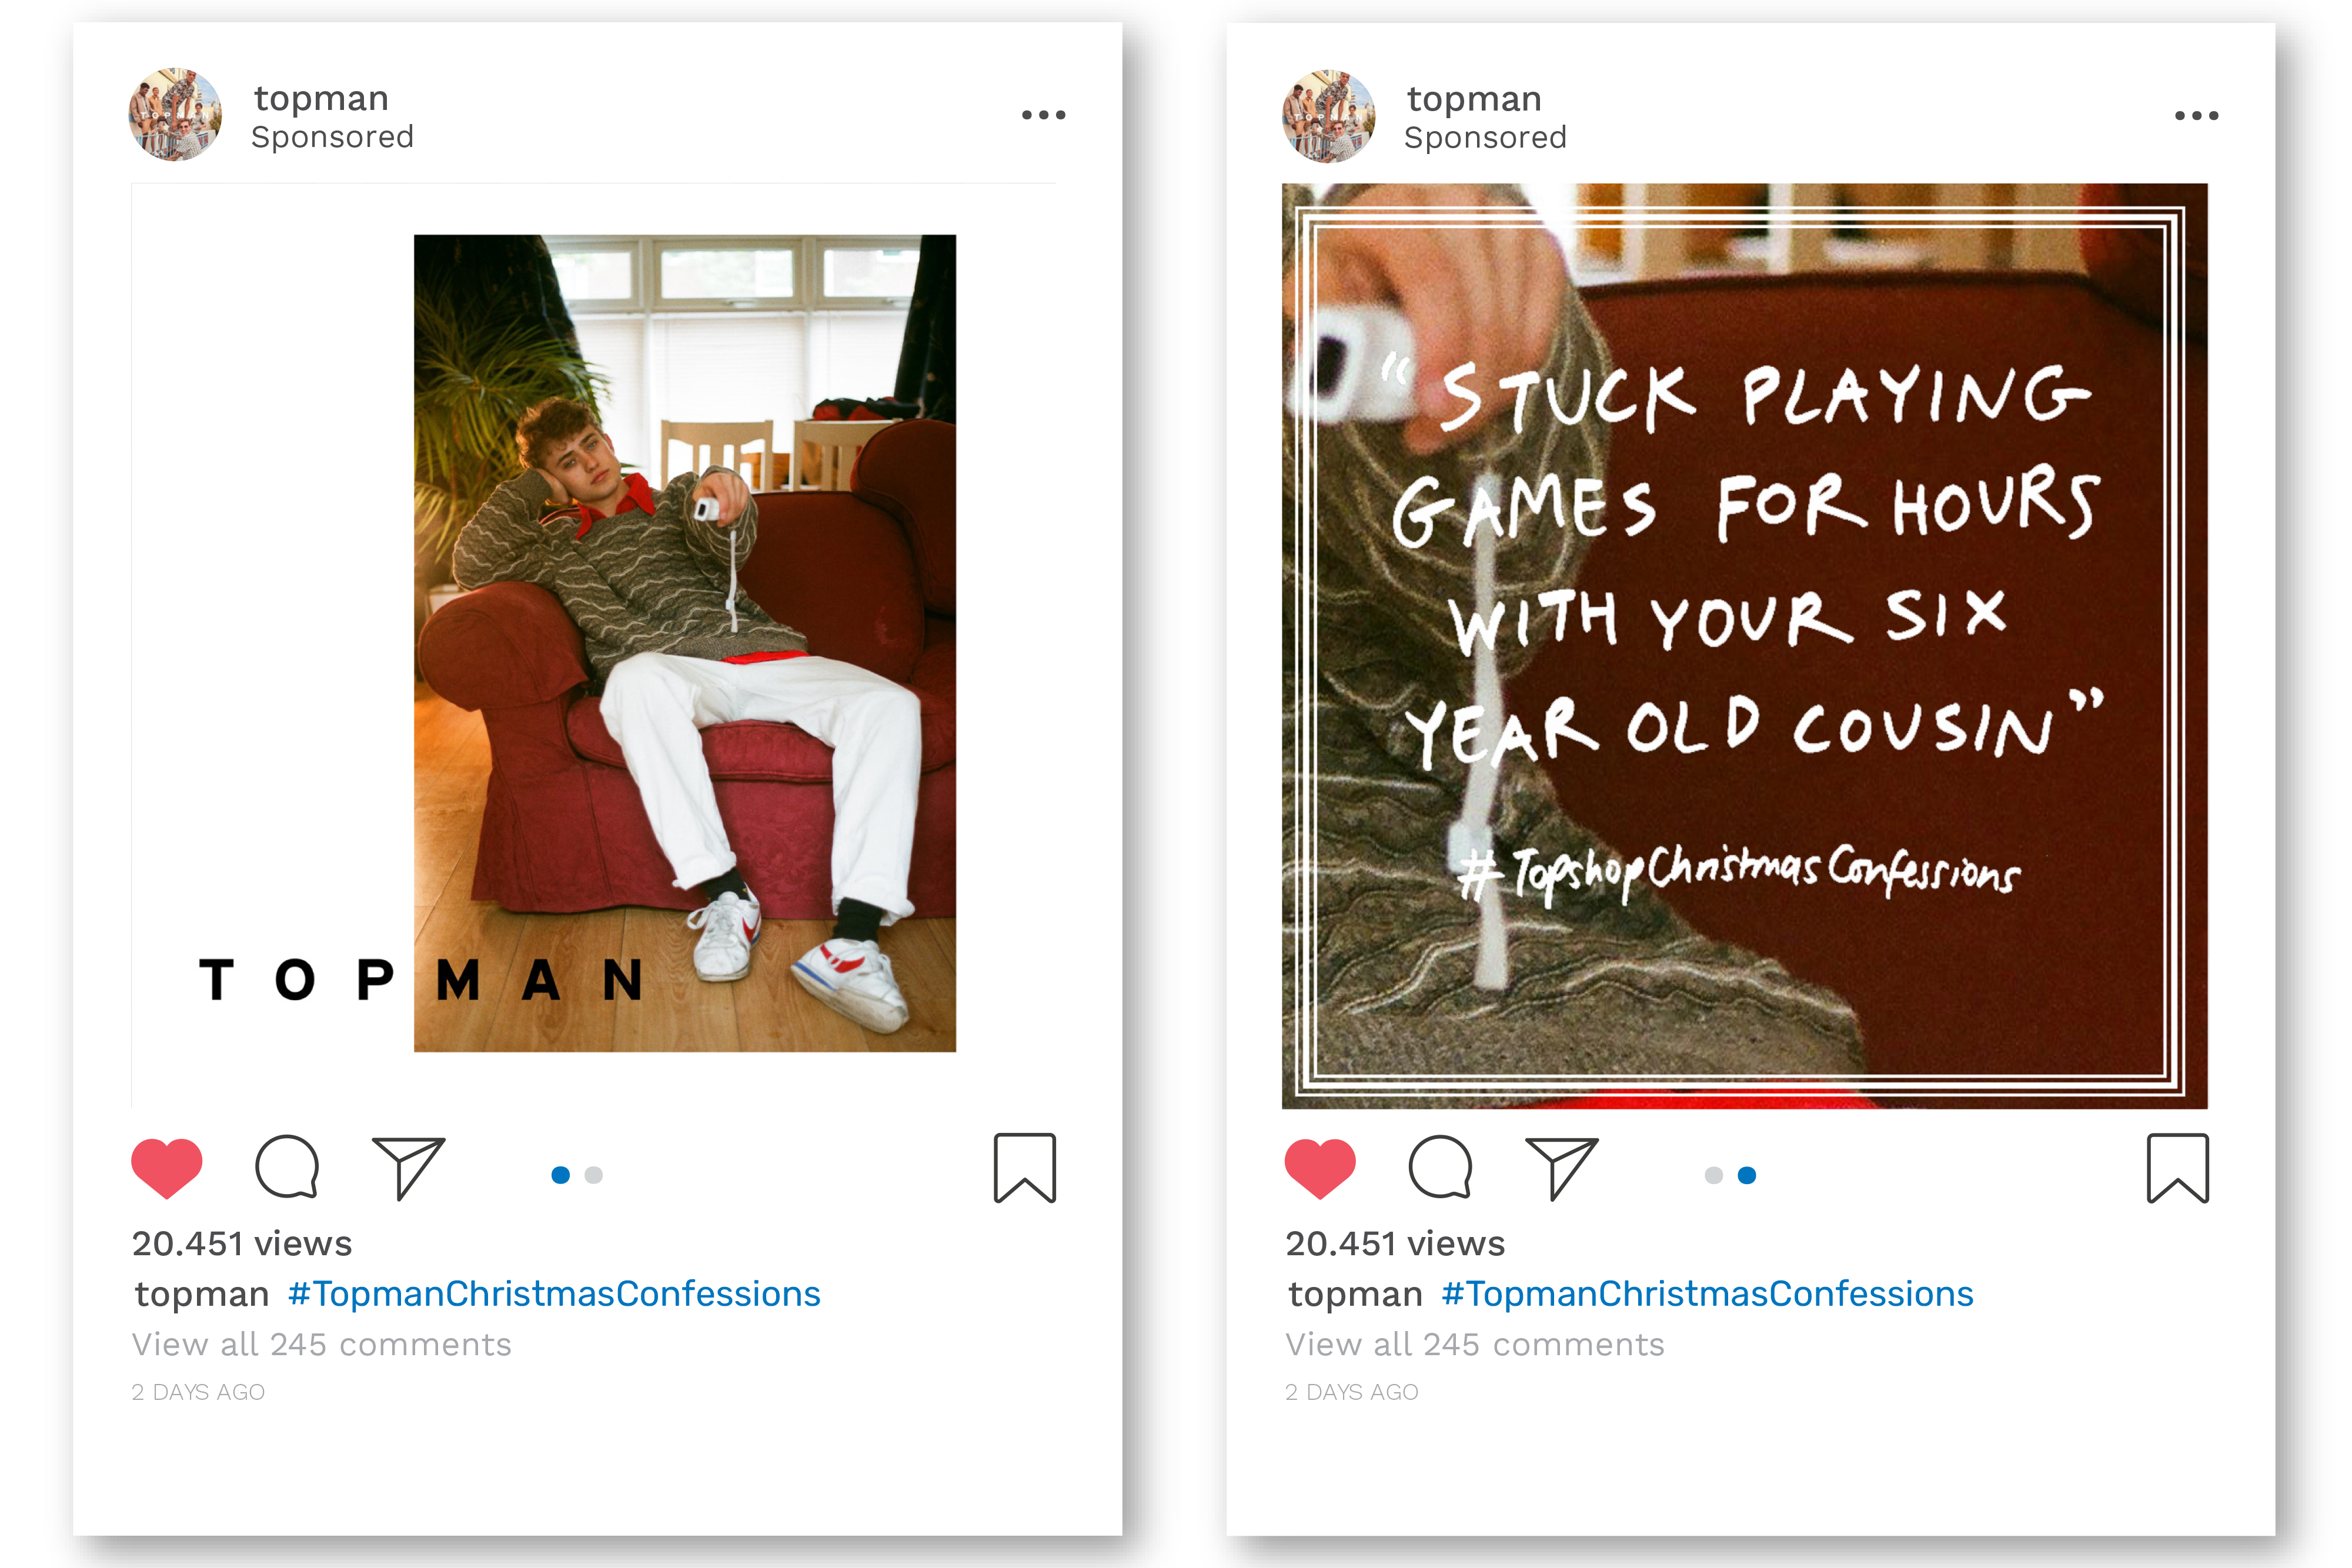Open three-dot options menu on left post

[1043, 115]
